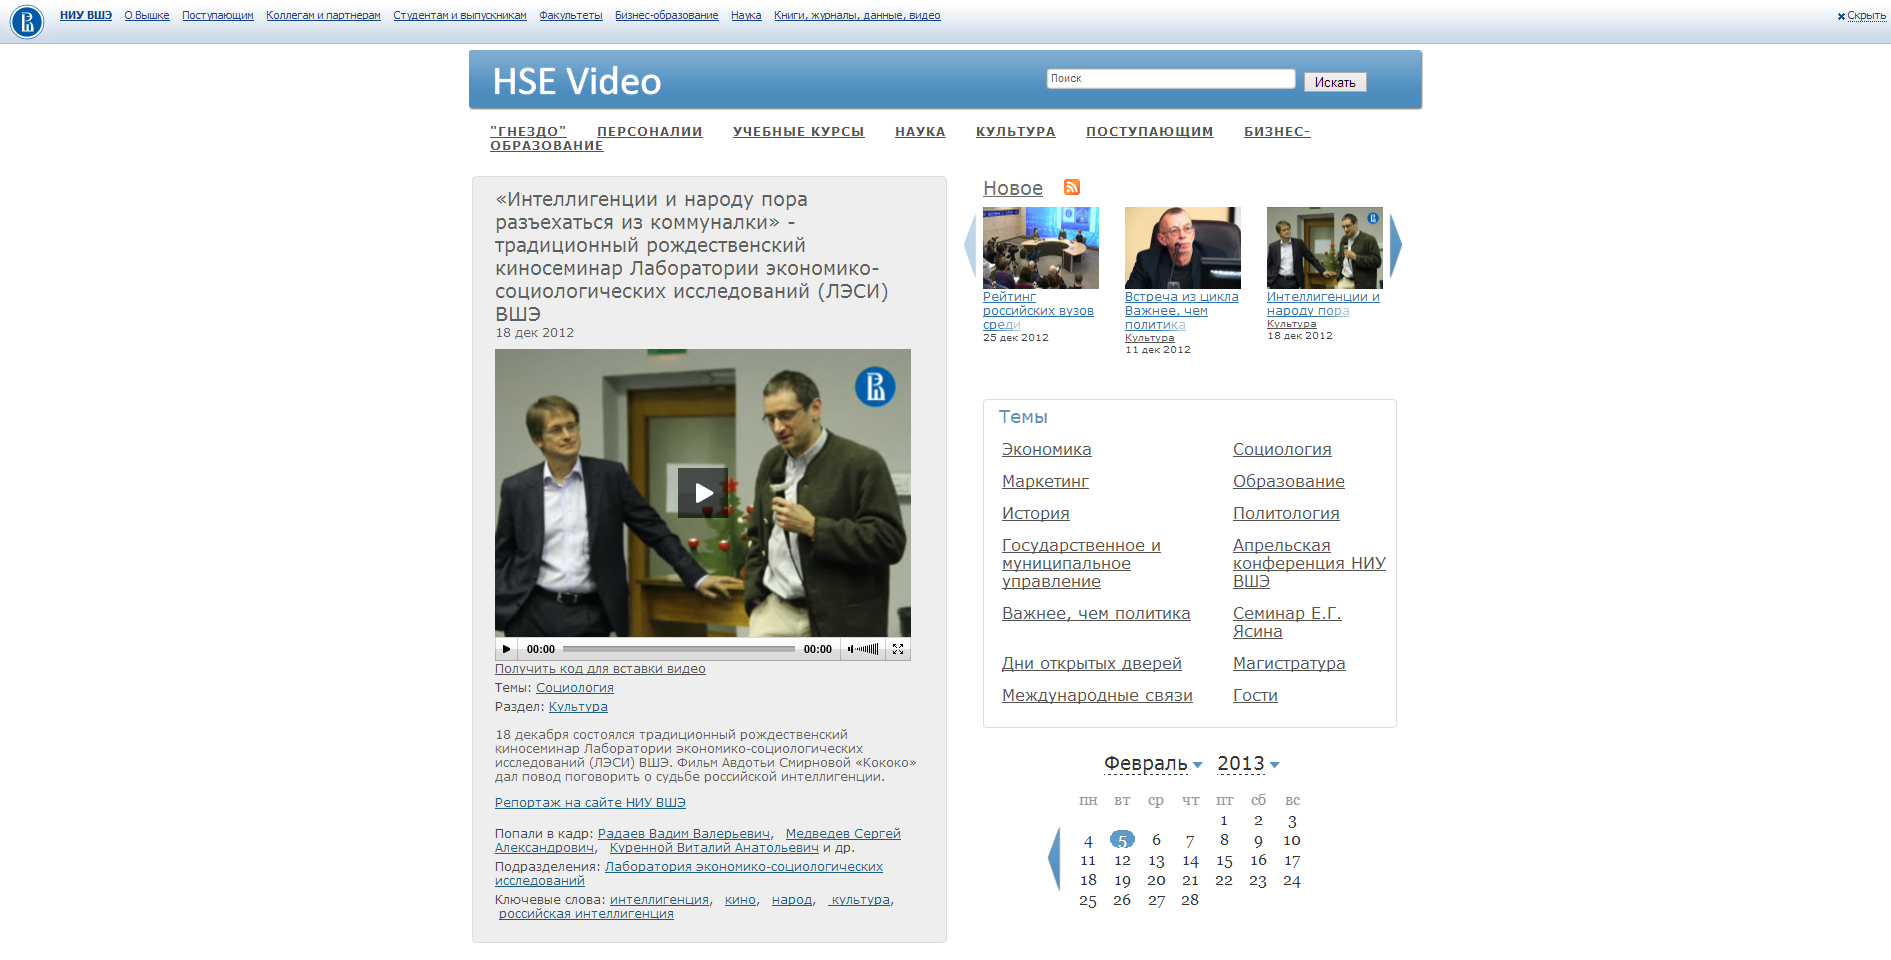Open the БИЗНЕС-ОБРАЗОВАНИЕ menu section
This screenshot has width=1891, height=960.
[x=1277, y=131]
